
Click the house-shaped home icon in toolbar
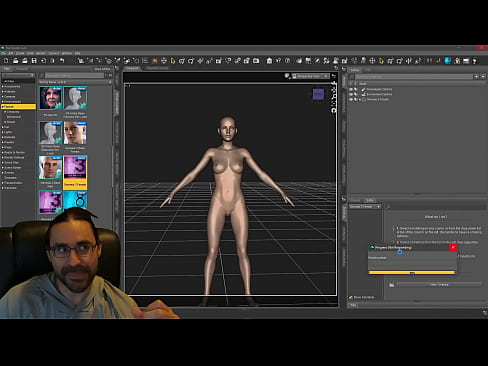tap(269, 61)
